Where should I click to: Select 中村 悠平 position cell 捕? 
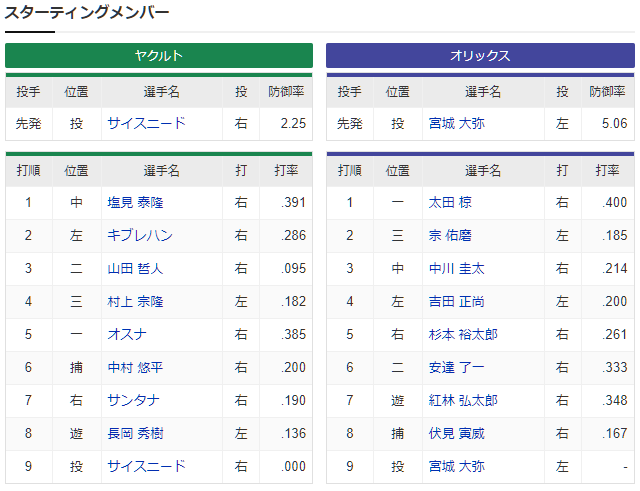pos(76,367)
